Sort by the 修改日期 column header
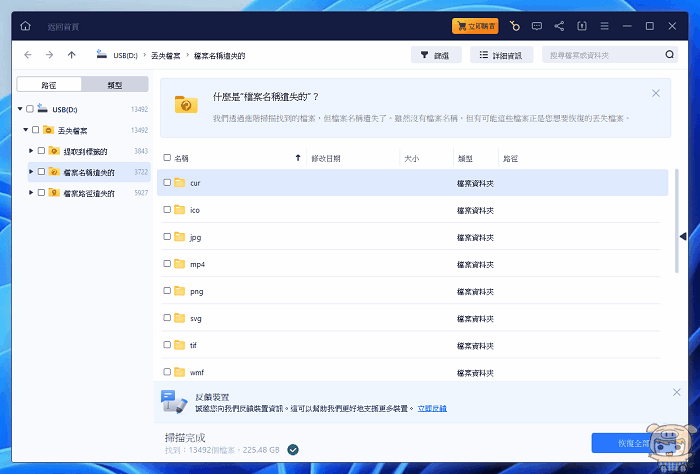 [x=326, y=158]
